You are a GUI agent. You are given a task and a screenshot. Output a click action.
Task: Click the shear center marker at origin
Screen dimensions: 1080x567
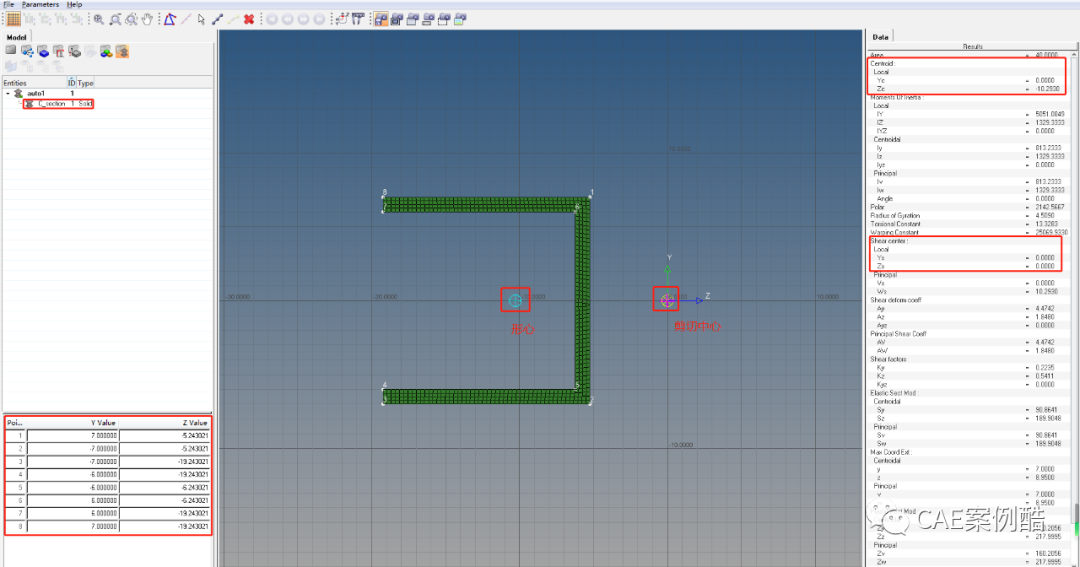click(667, 300)
